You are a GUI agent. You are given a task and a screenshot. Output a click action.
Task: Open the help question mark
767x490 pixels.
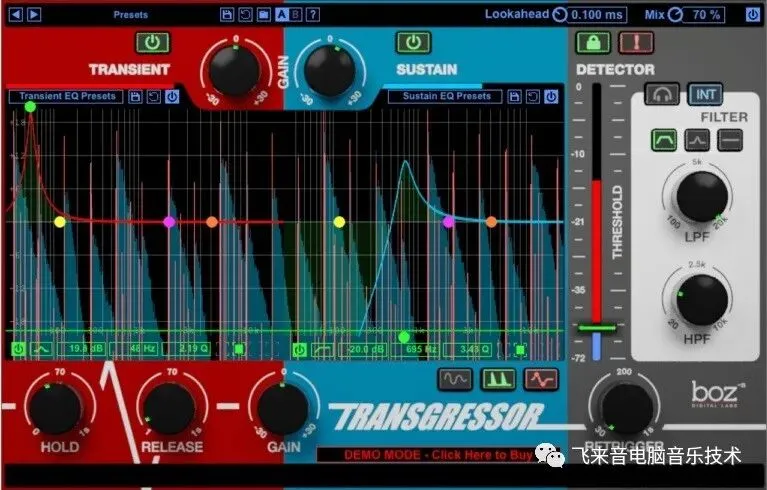(313, 15)
